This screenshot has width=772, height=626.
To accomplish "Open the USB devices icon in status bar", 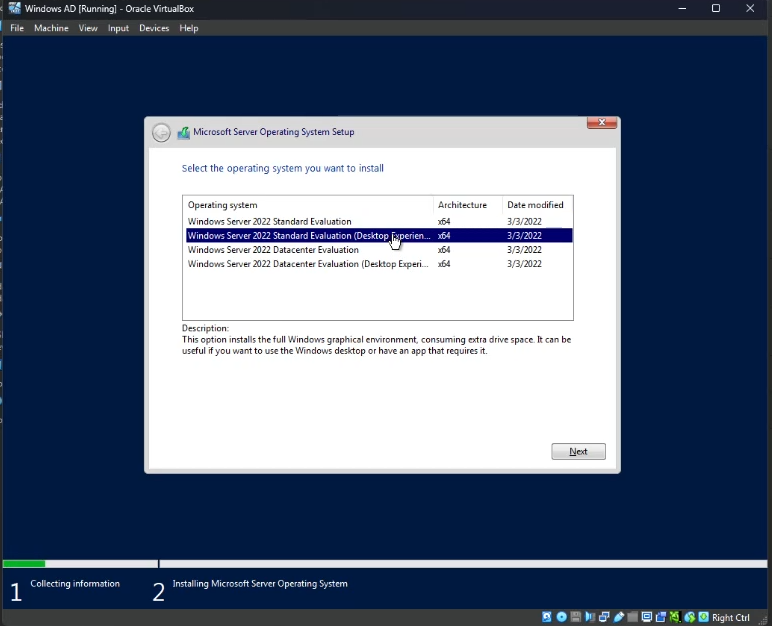I will [619, 617].
